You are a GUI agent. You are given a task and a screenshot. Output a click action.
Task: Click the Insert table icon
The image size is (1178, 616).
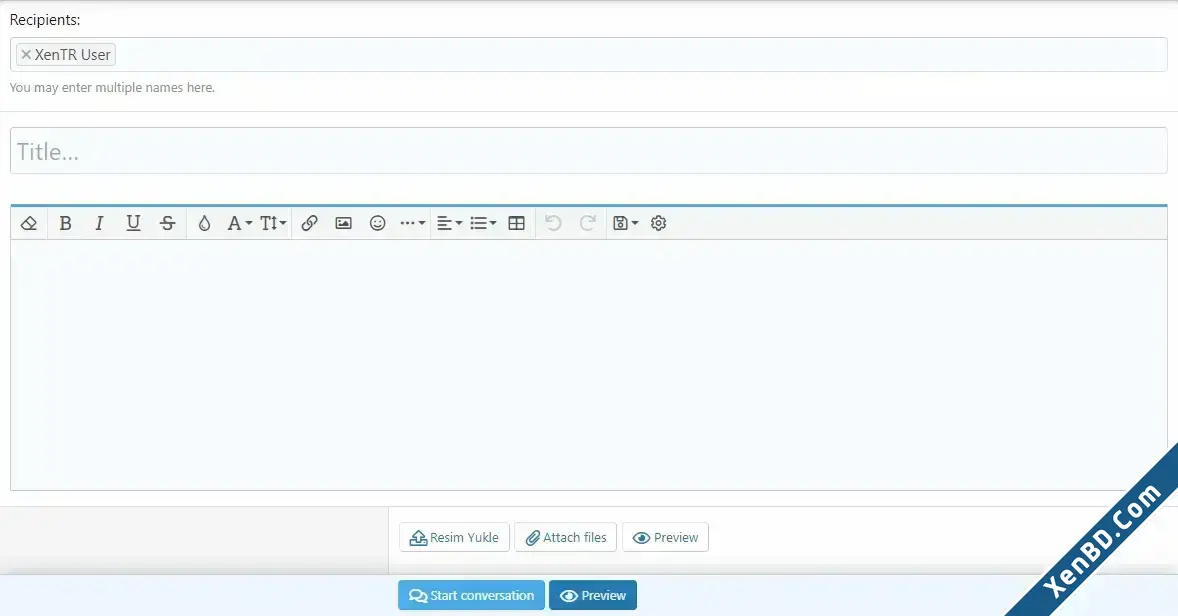517,223
